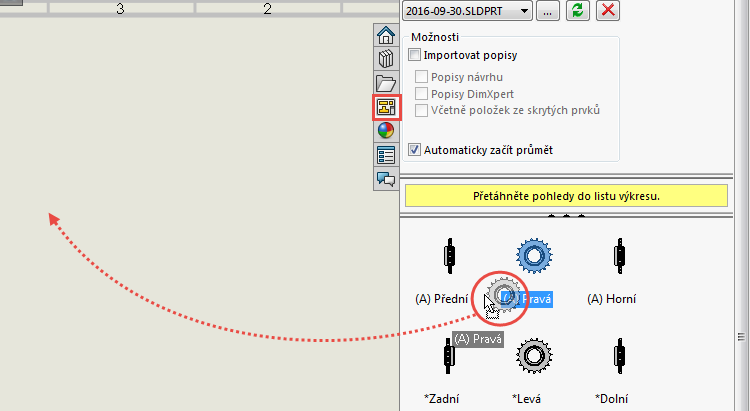750x411 pixels.
Task: Open the Design Library tab
Action: click(x=386, y=59)
